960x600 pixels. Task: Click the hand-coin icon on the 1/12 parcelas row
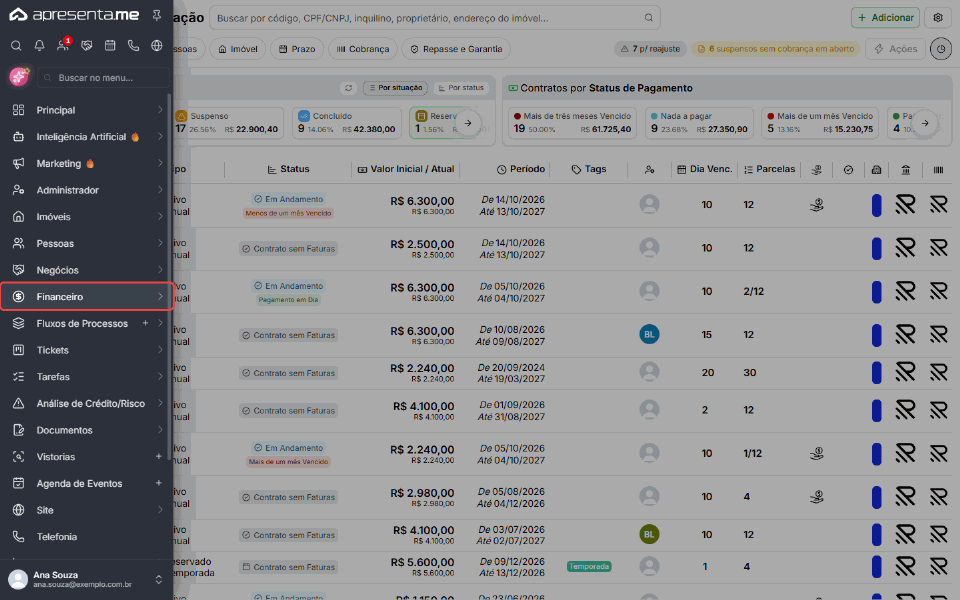pyautogui.click(x=816, y=453)
